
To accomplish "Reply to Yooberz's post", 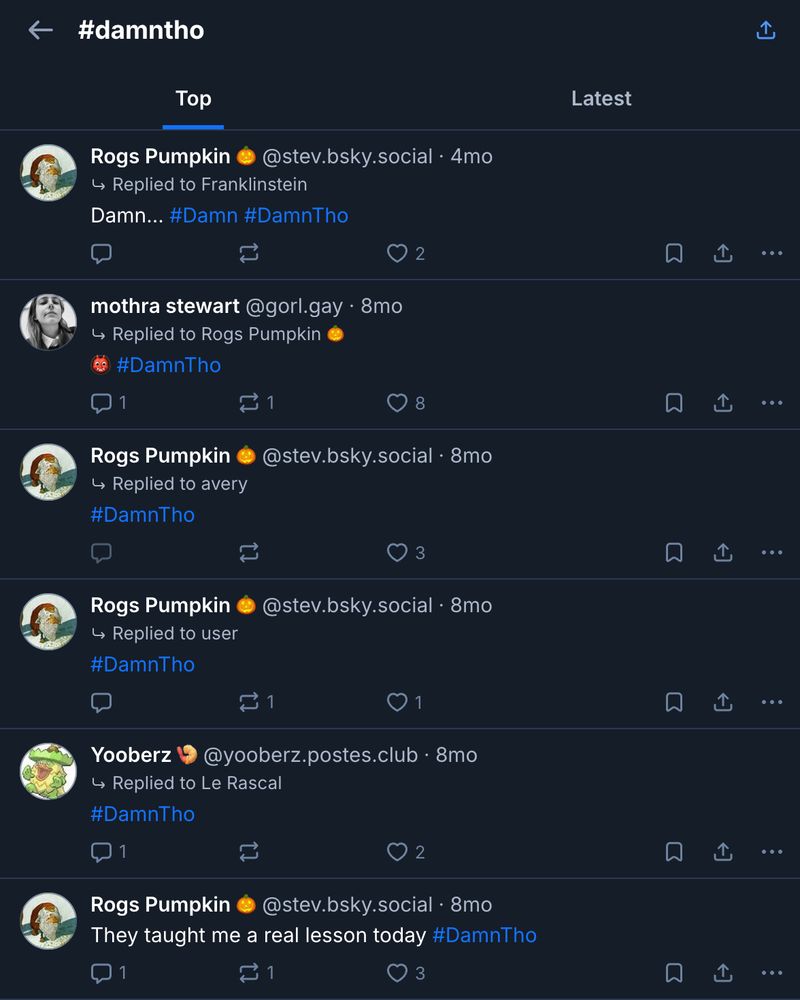I will [x=101, y=852].
